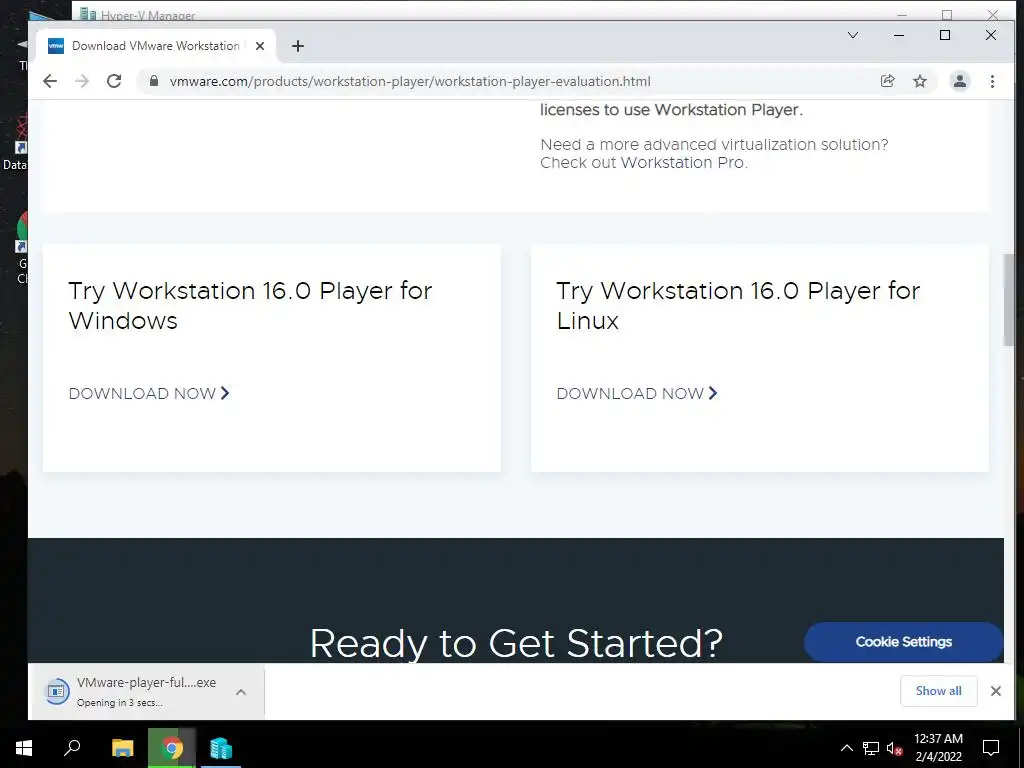Click the muted volume tray icon
Viewport: 1024px width, 768px height.
(894, 748)
